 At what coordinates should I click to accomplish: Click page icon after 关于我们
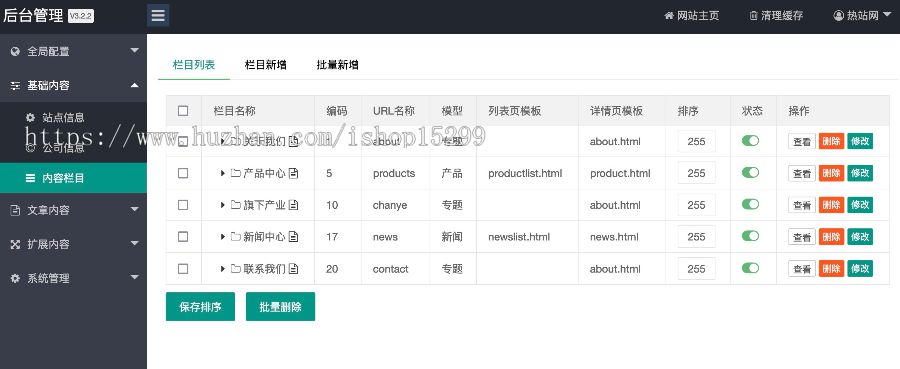pos(293,141)
